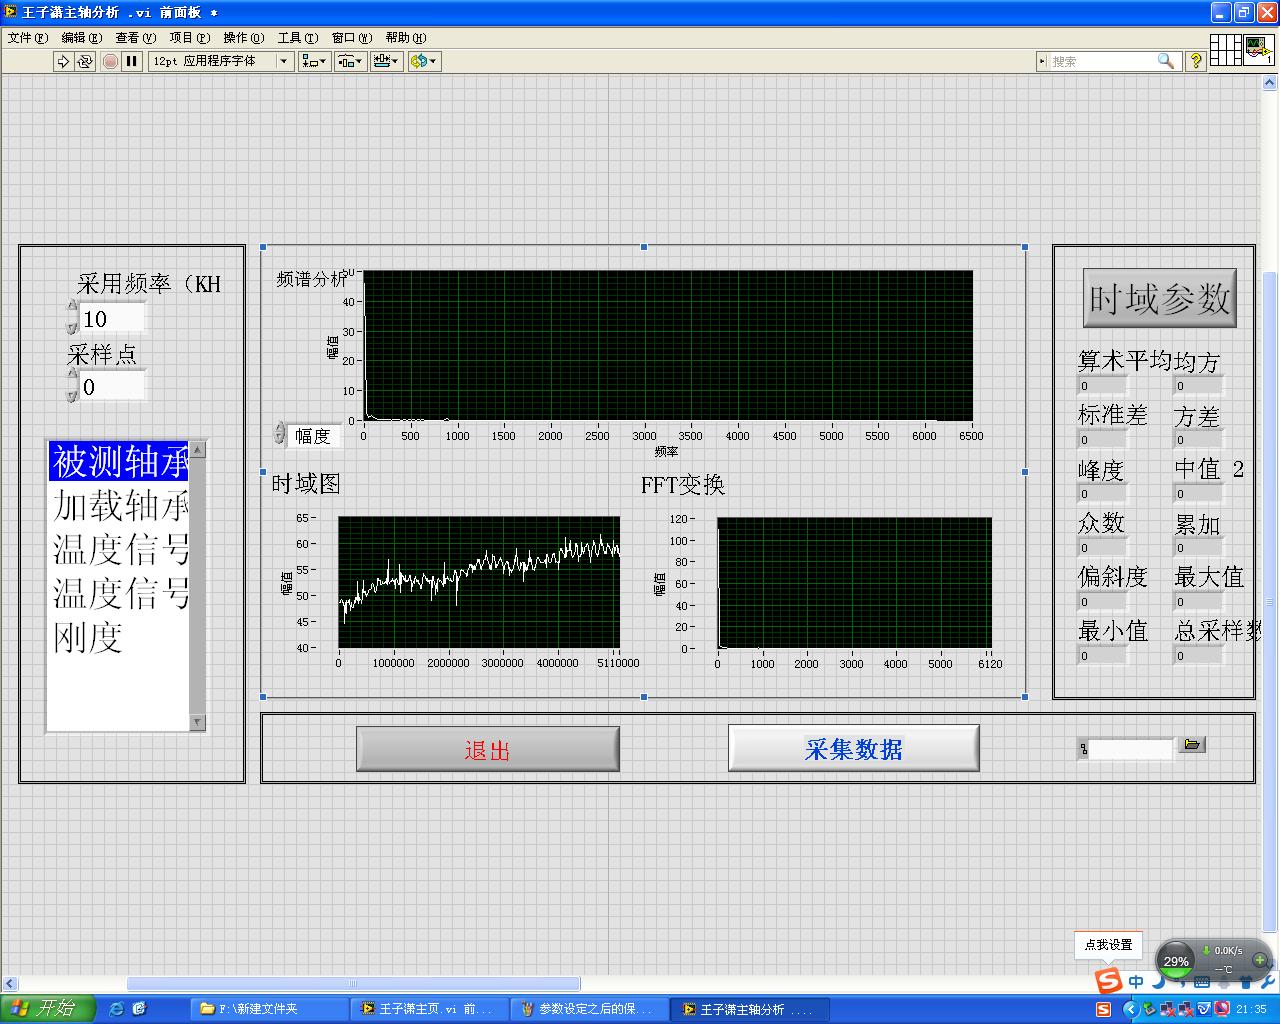Click the 采样点 numeric input field
The image size is (1280, 1024).
point(112,387)
